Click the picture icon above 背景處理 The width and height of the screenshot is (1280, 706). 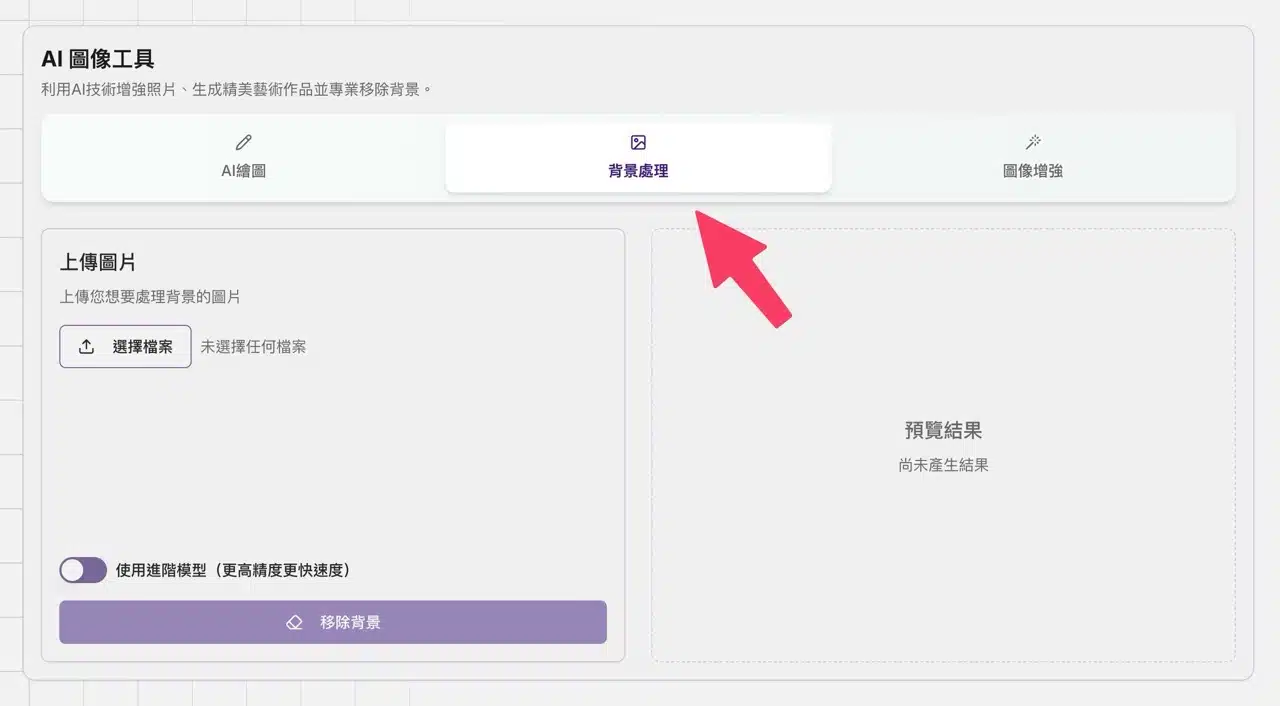point(638,143)
